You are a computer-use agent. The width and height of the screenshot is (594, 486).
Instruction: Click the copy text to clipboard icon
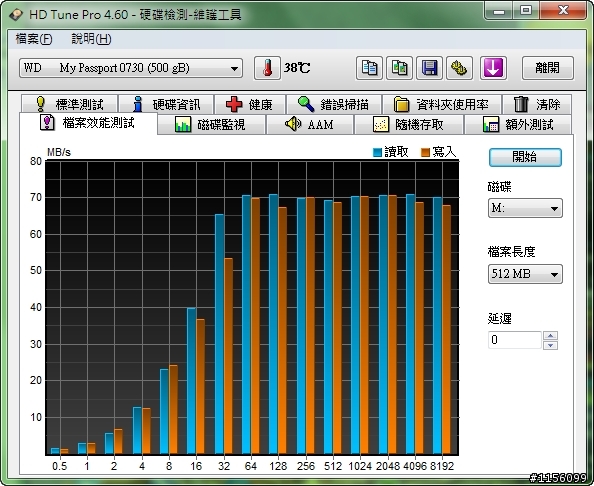coord(369,68)
